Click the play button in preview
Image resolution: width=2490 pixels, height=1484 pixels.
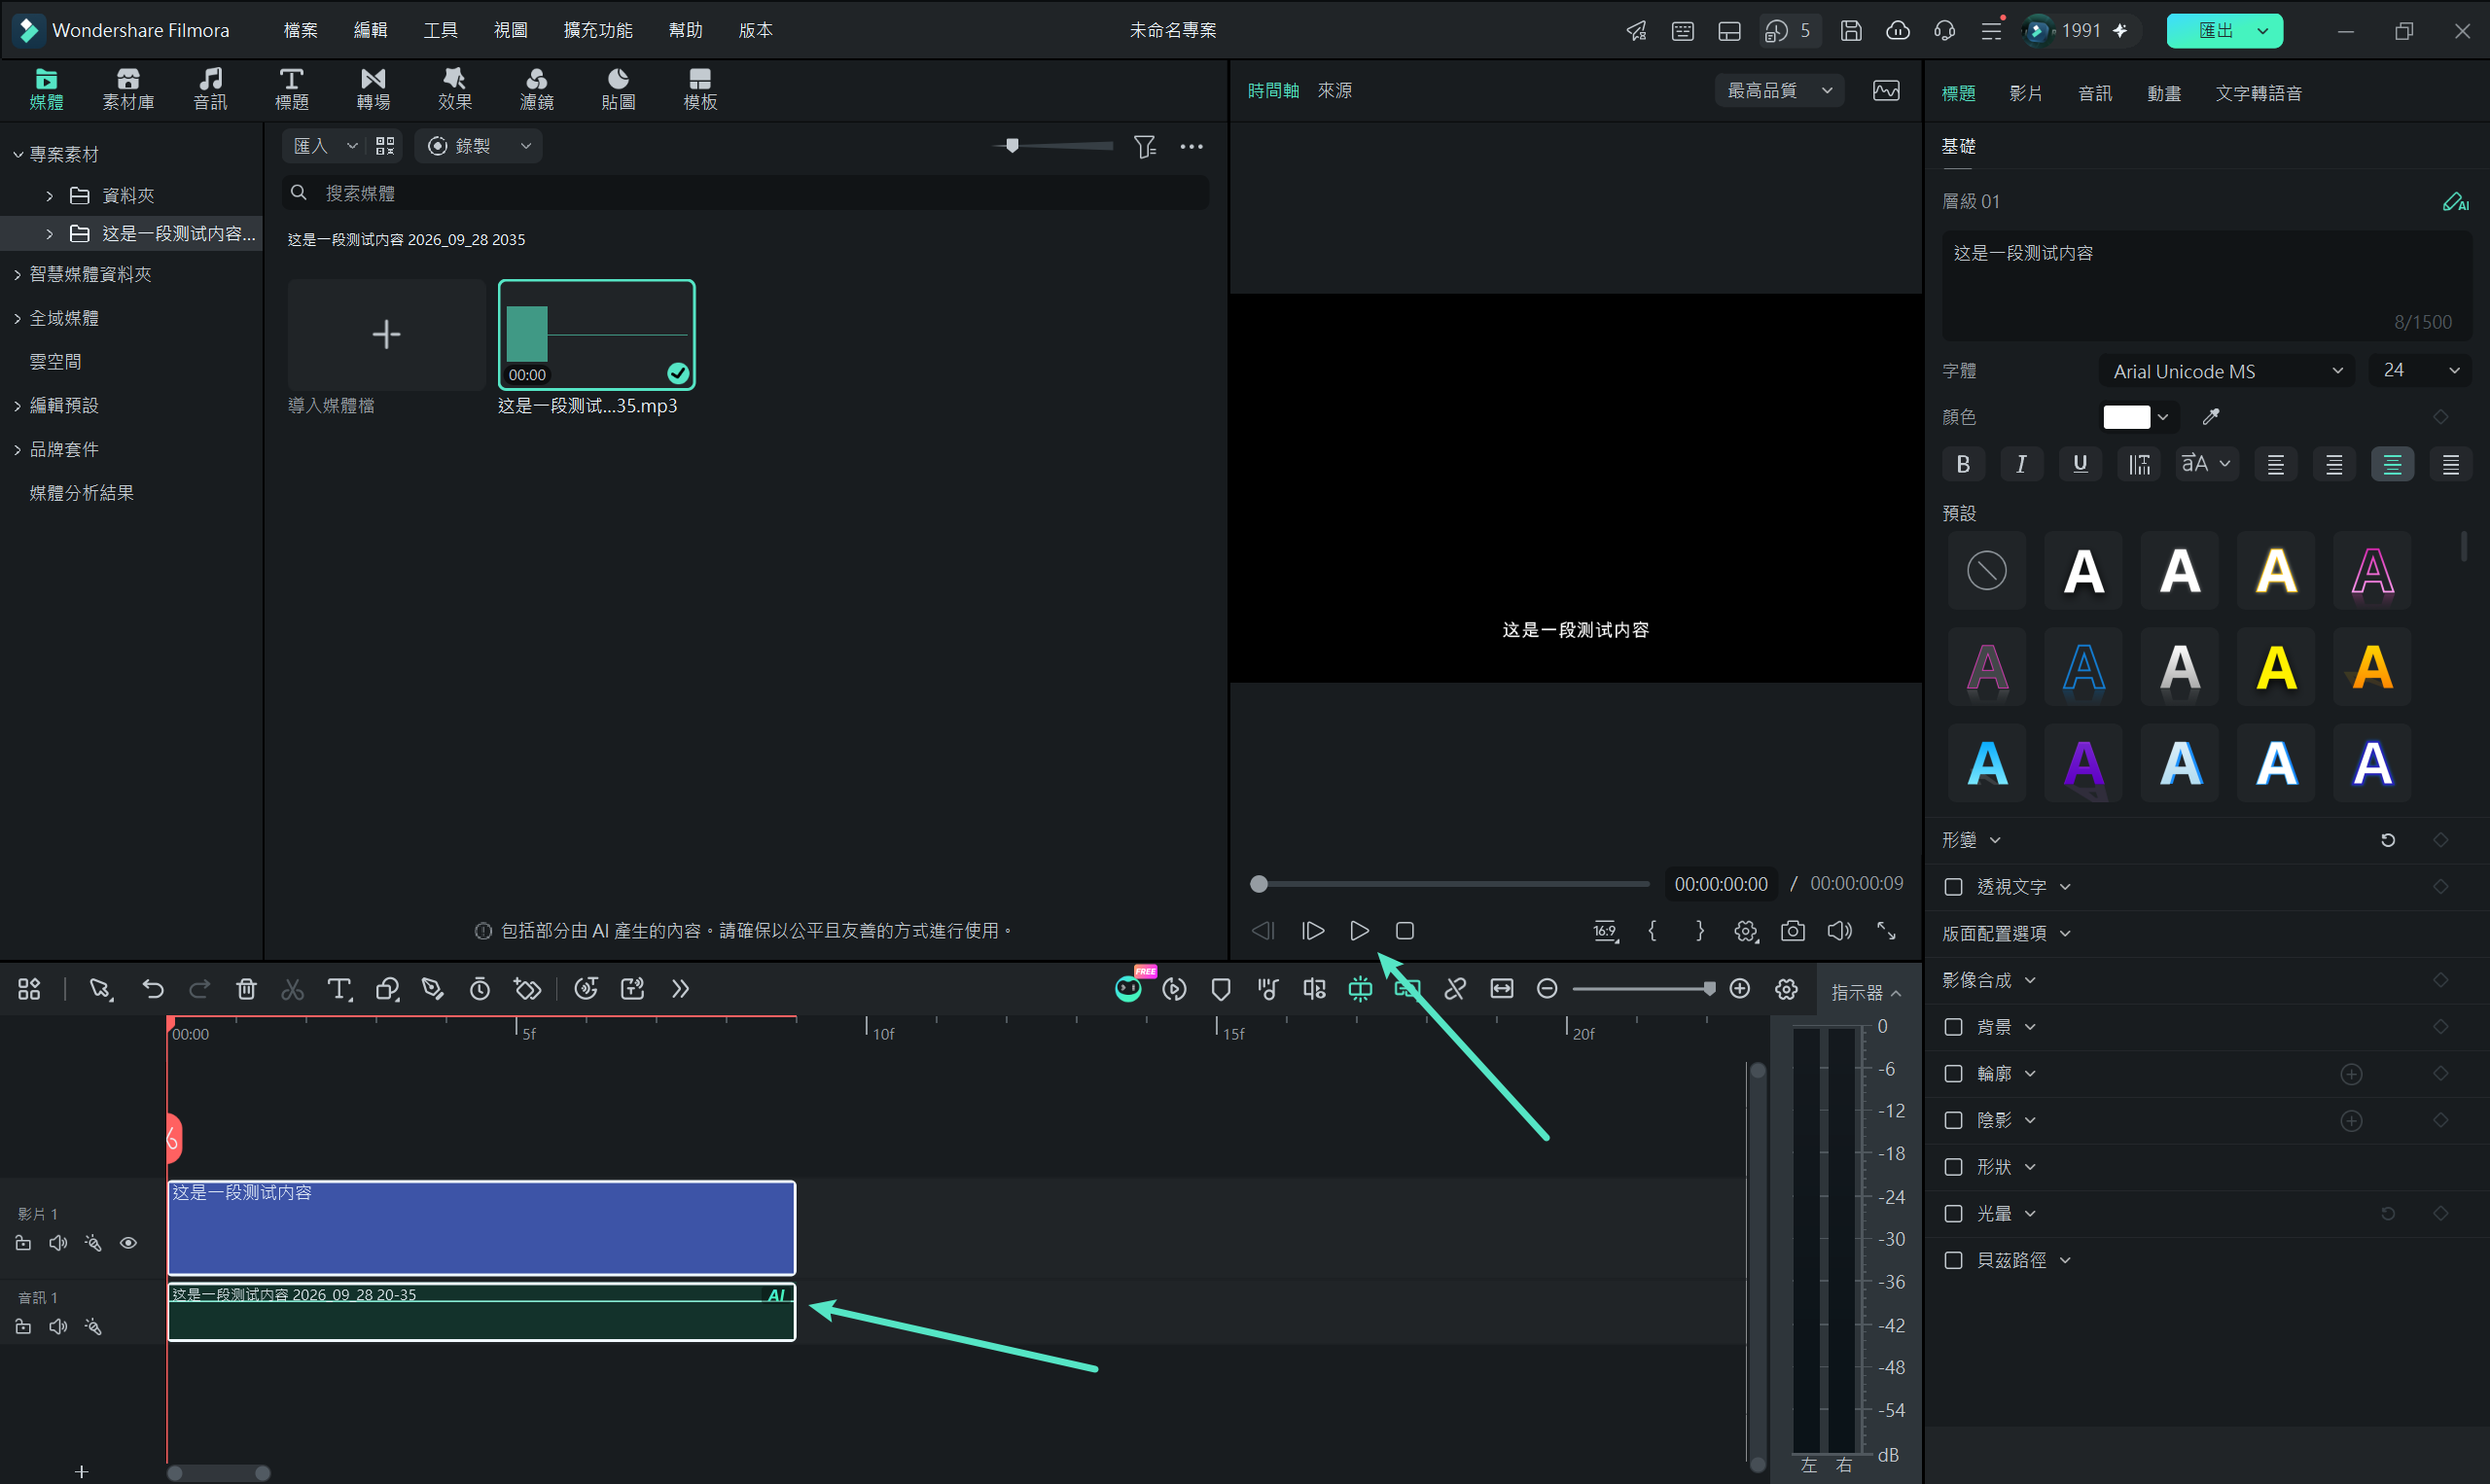(x=1359, y=931)
